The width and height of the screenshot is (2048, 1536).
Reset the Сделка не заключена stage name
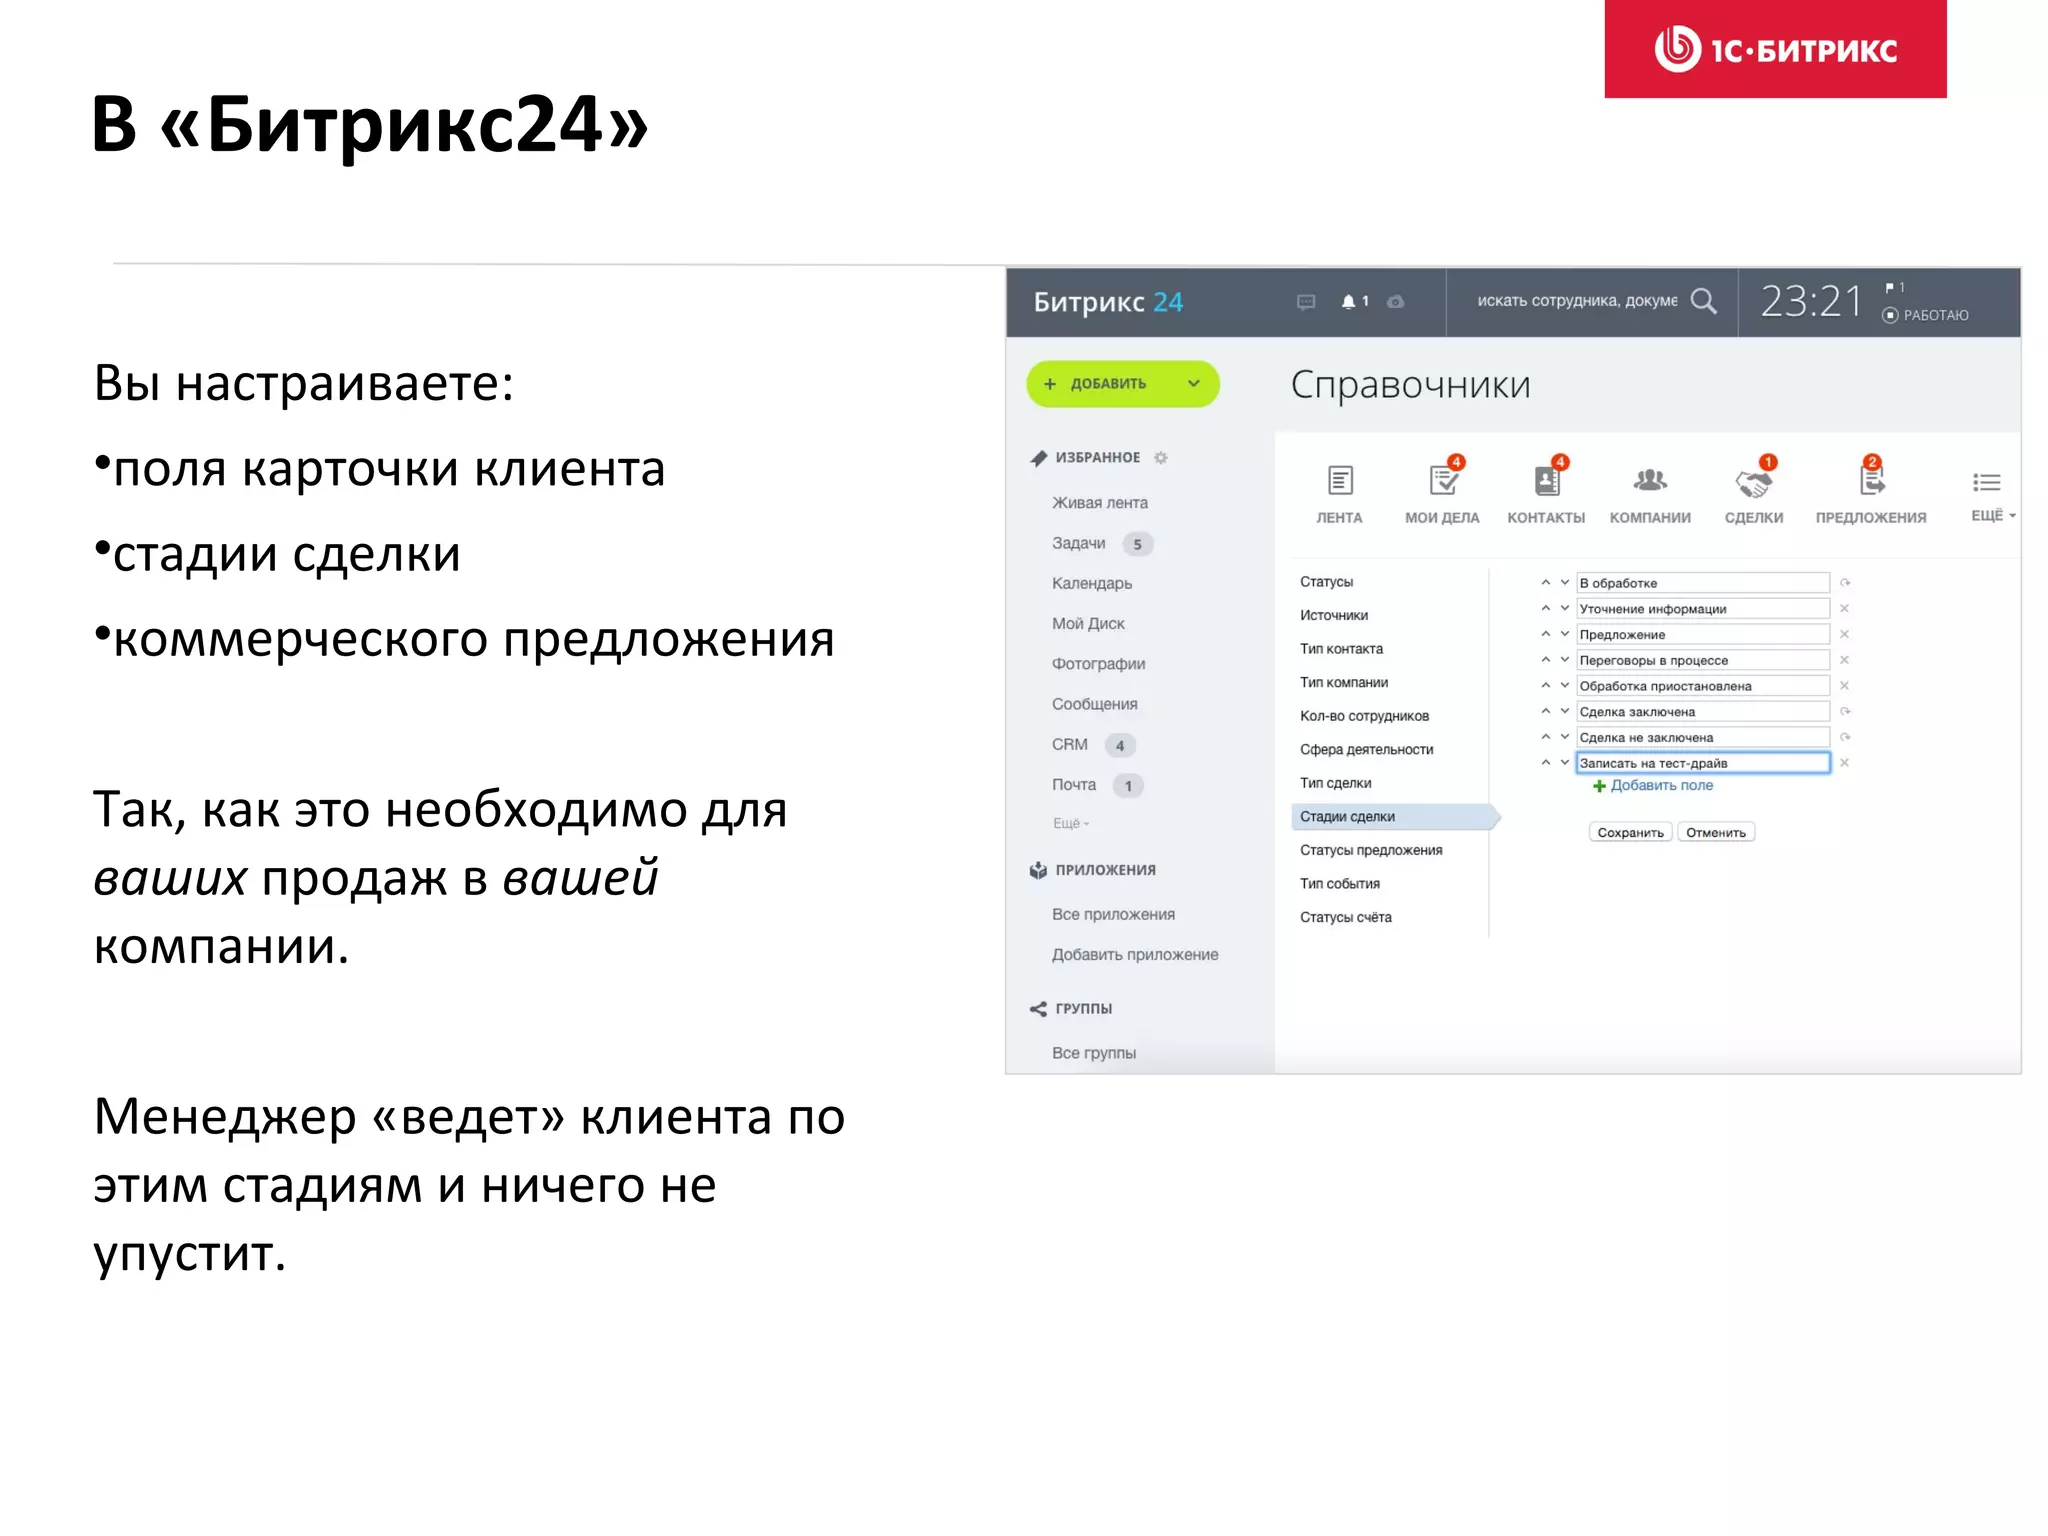[1846, 737]
